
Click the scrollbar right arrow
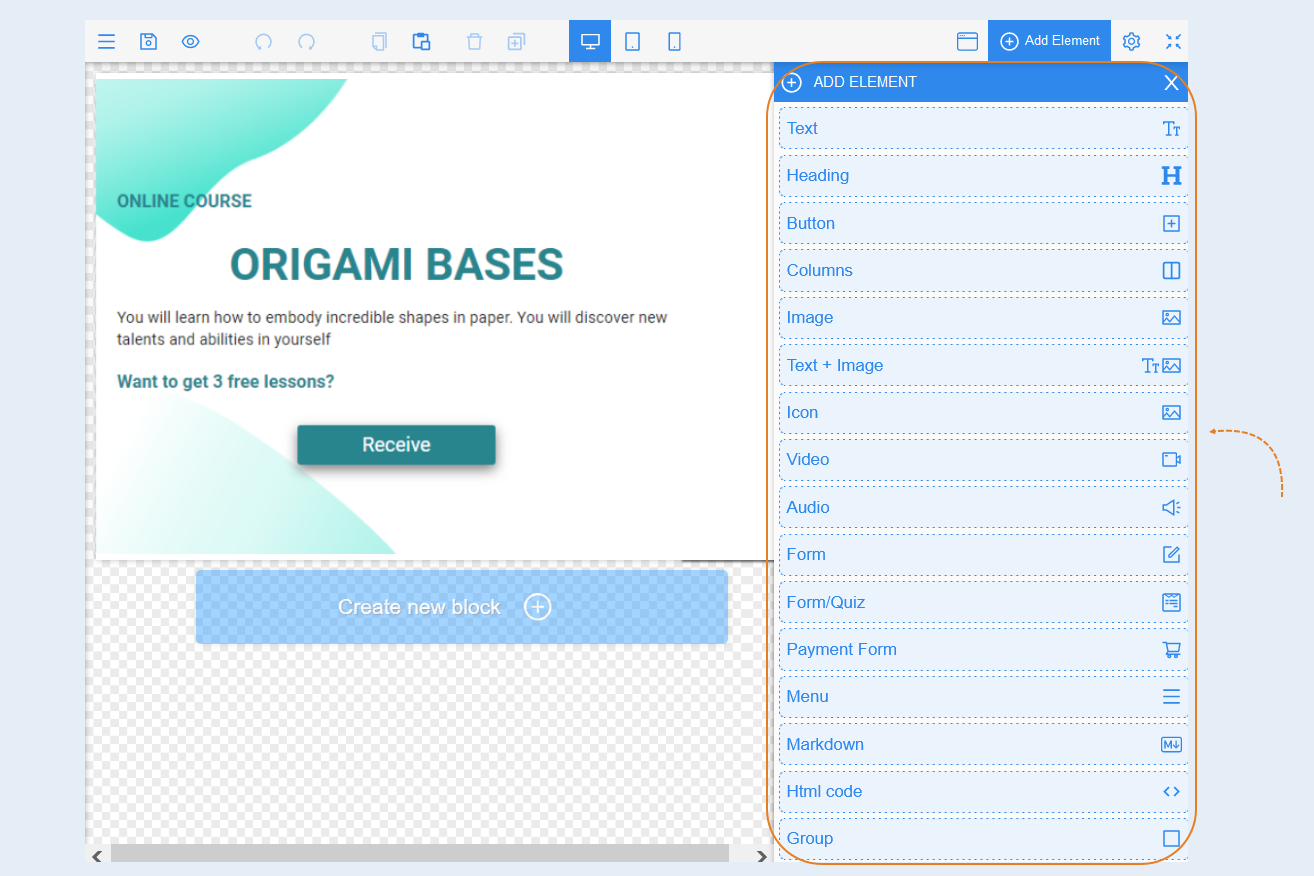[761, 855]
